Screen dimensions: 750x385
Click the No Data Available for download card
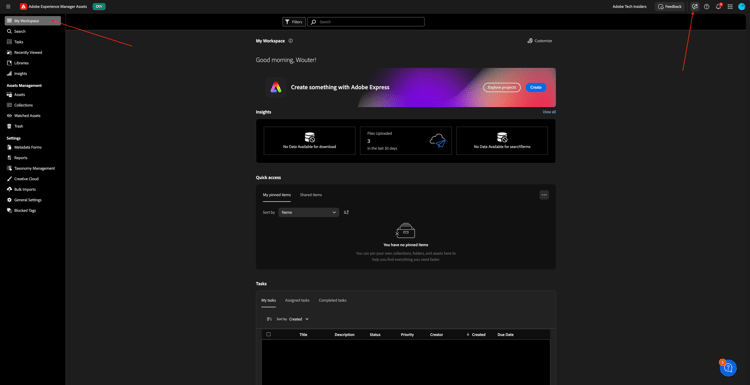[x=309, y=141]
